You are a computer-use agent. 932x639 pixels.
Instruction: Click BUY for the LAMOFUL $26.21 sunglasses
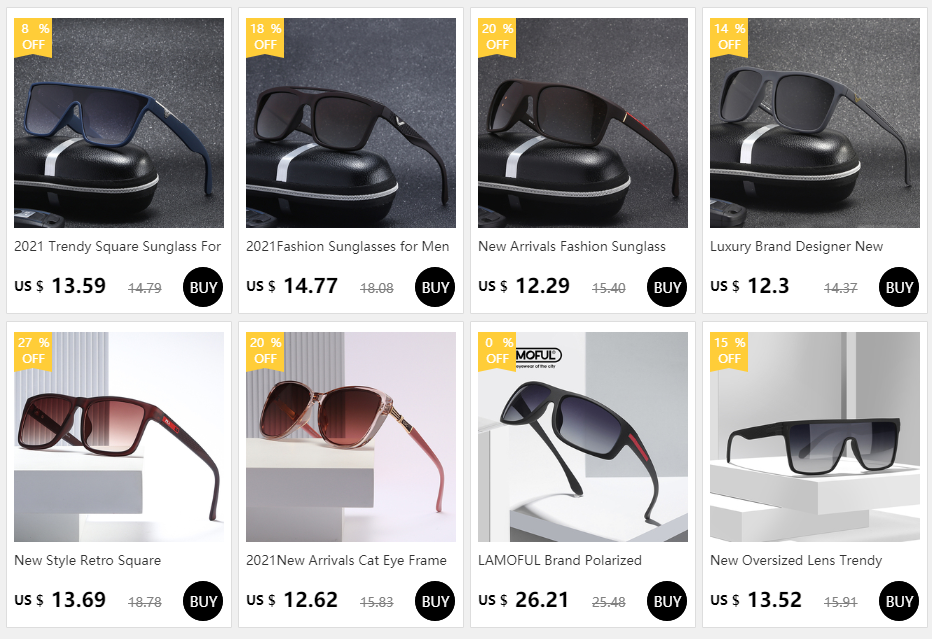tap(667, 601)
